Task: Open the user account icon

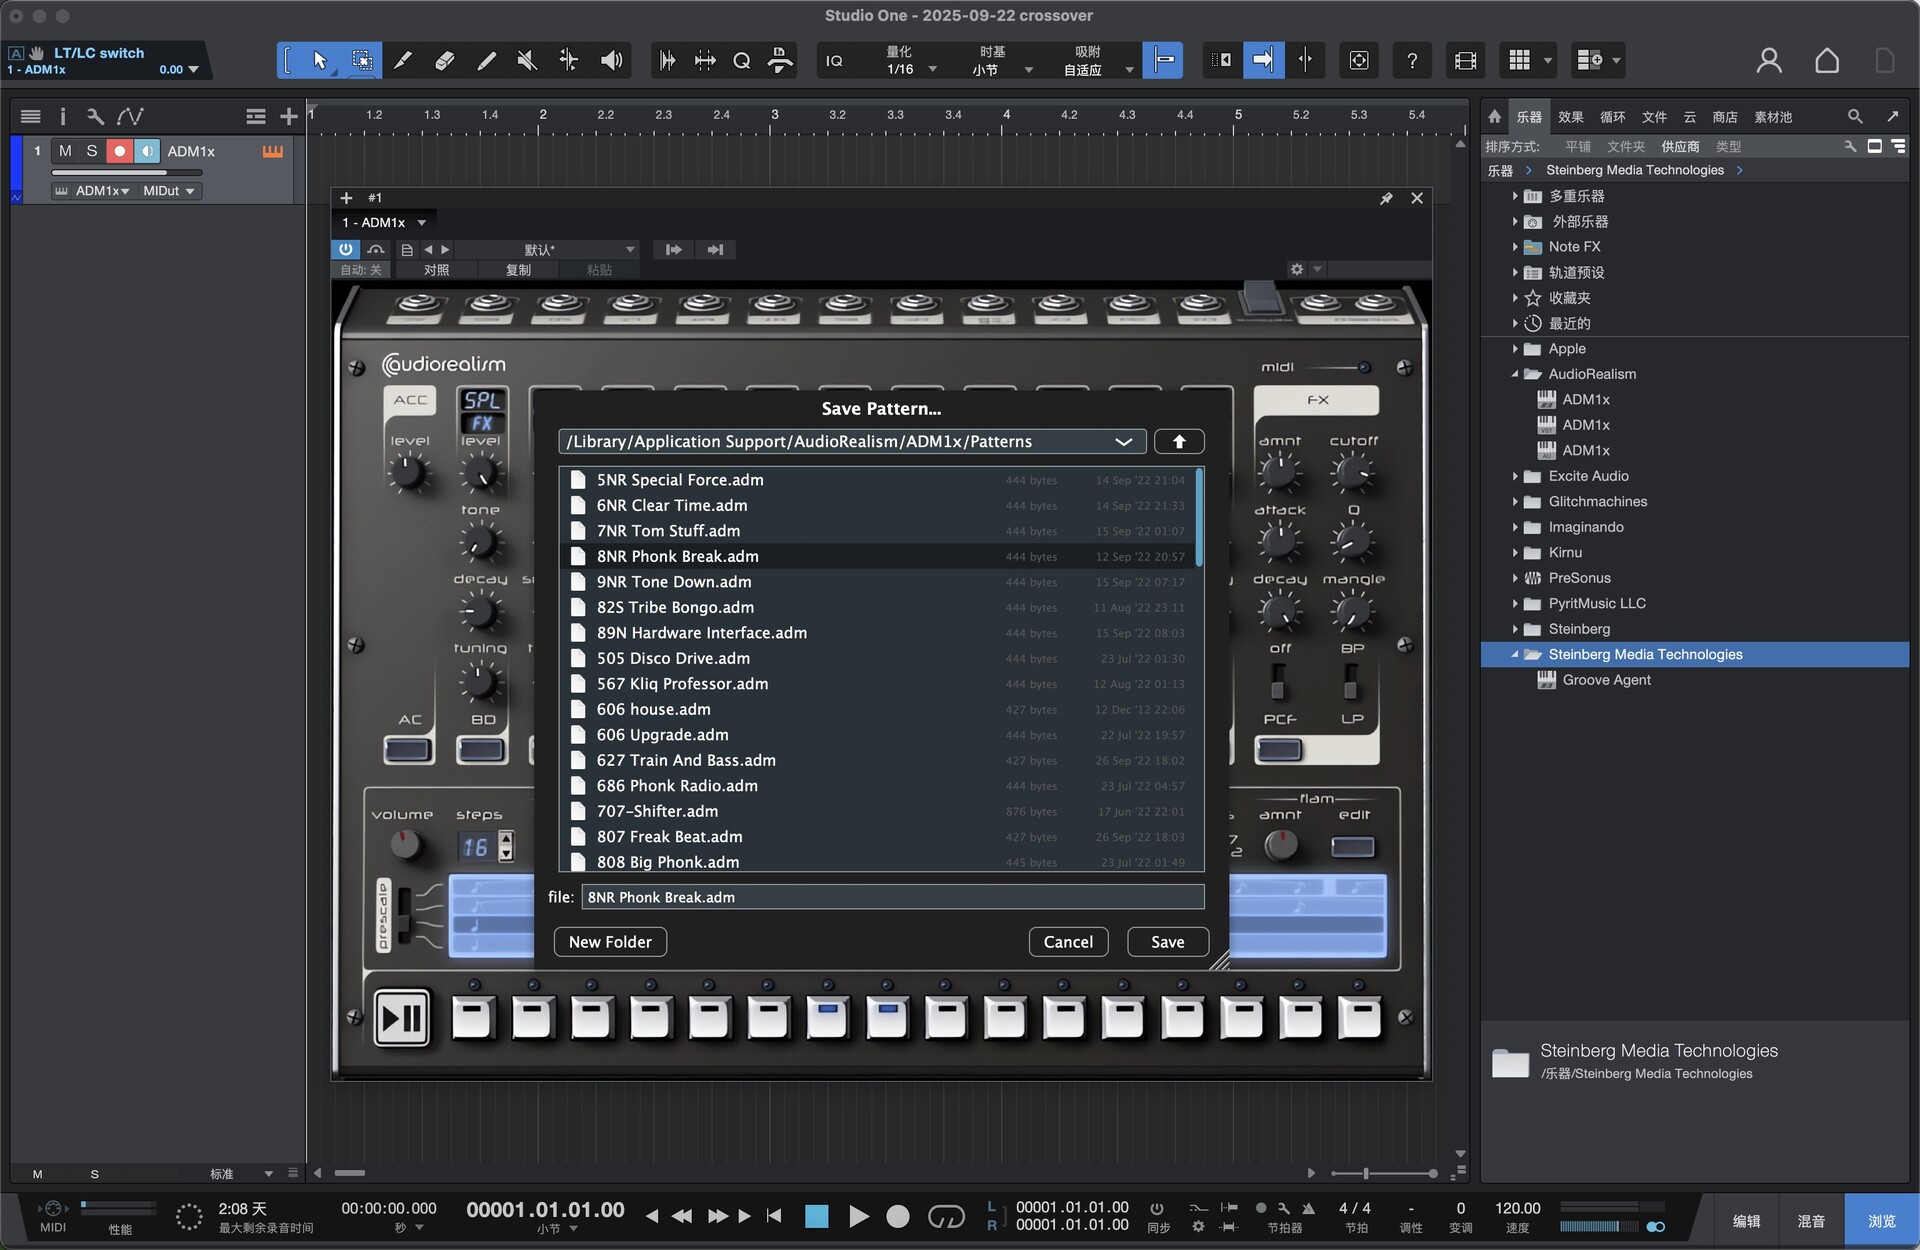Action: tap(1768, 61)
